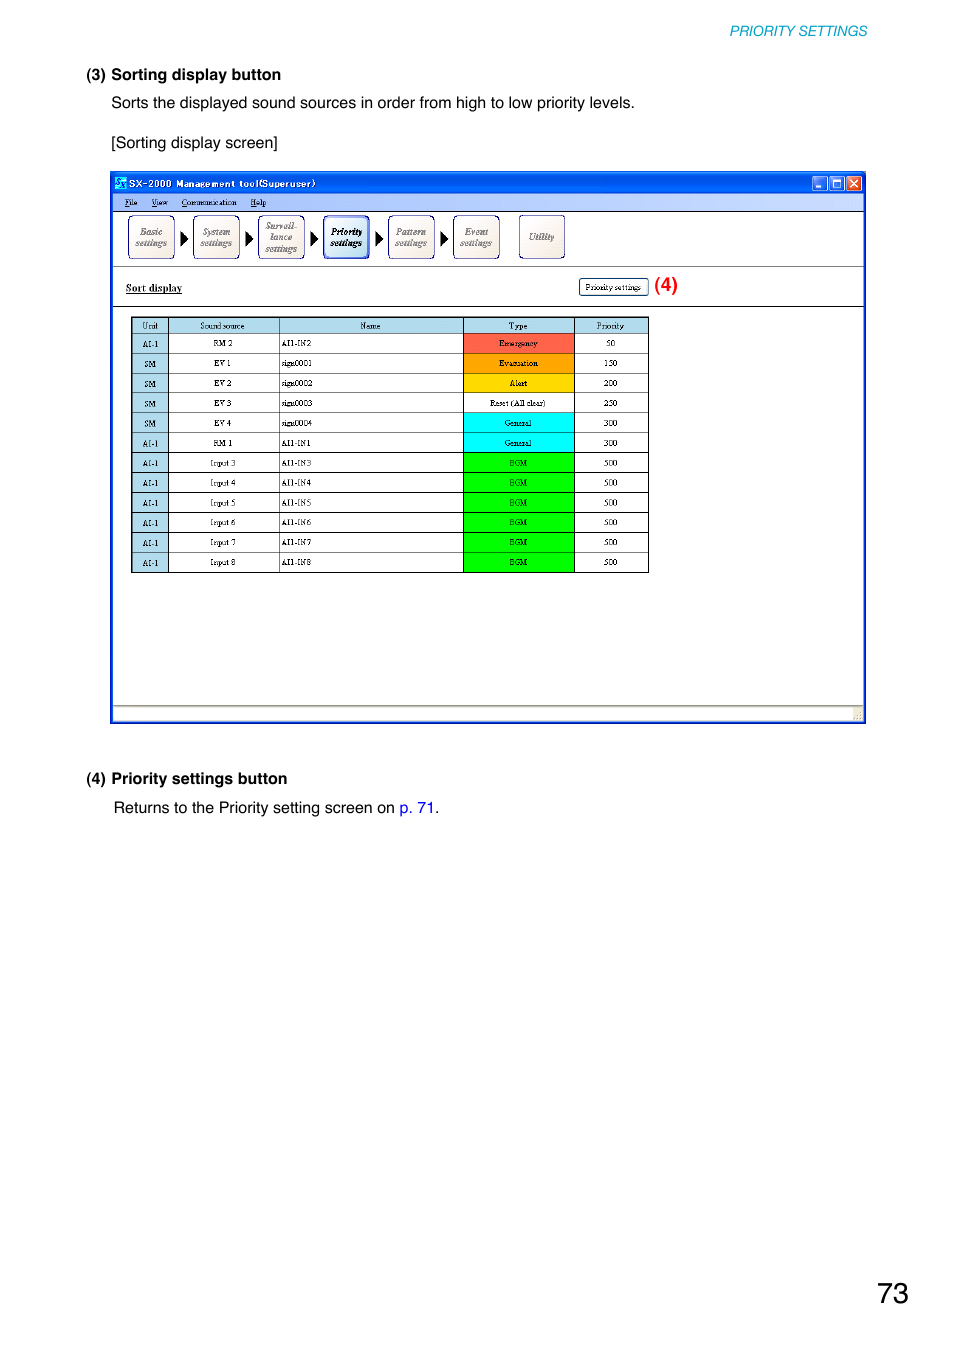This screenshot has height=1351, width=954.
Task: Open the Help menu
Action: click(x=258, y=203)
